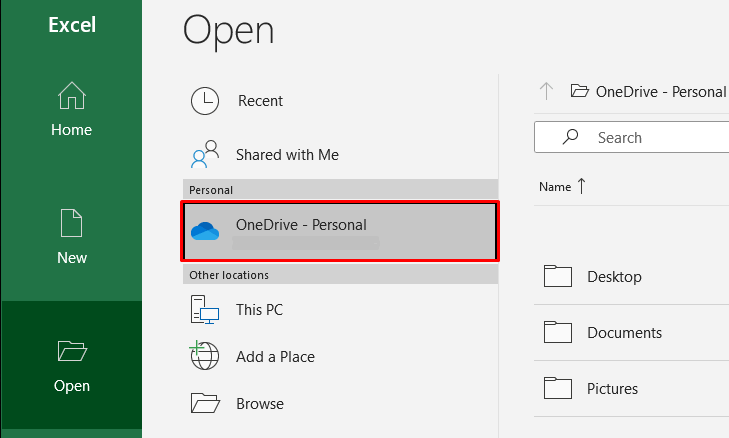
Task: Switch to the New tab label
Action: 72,258
